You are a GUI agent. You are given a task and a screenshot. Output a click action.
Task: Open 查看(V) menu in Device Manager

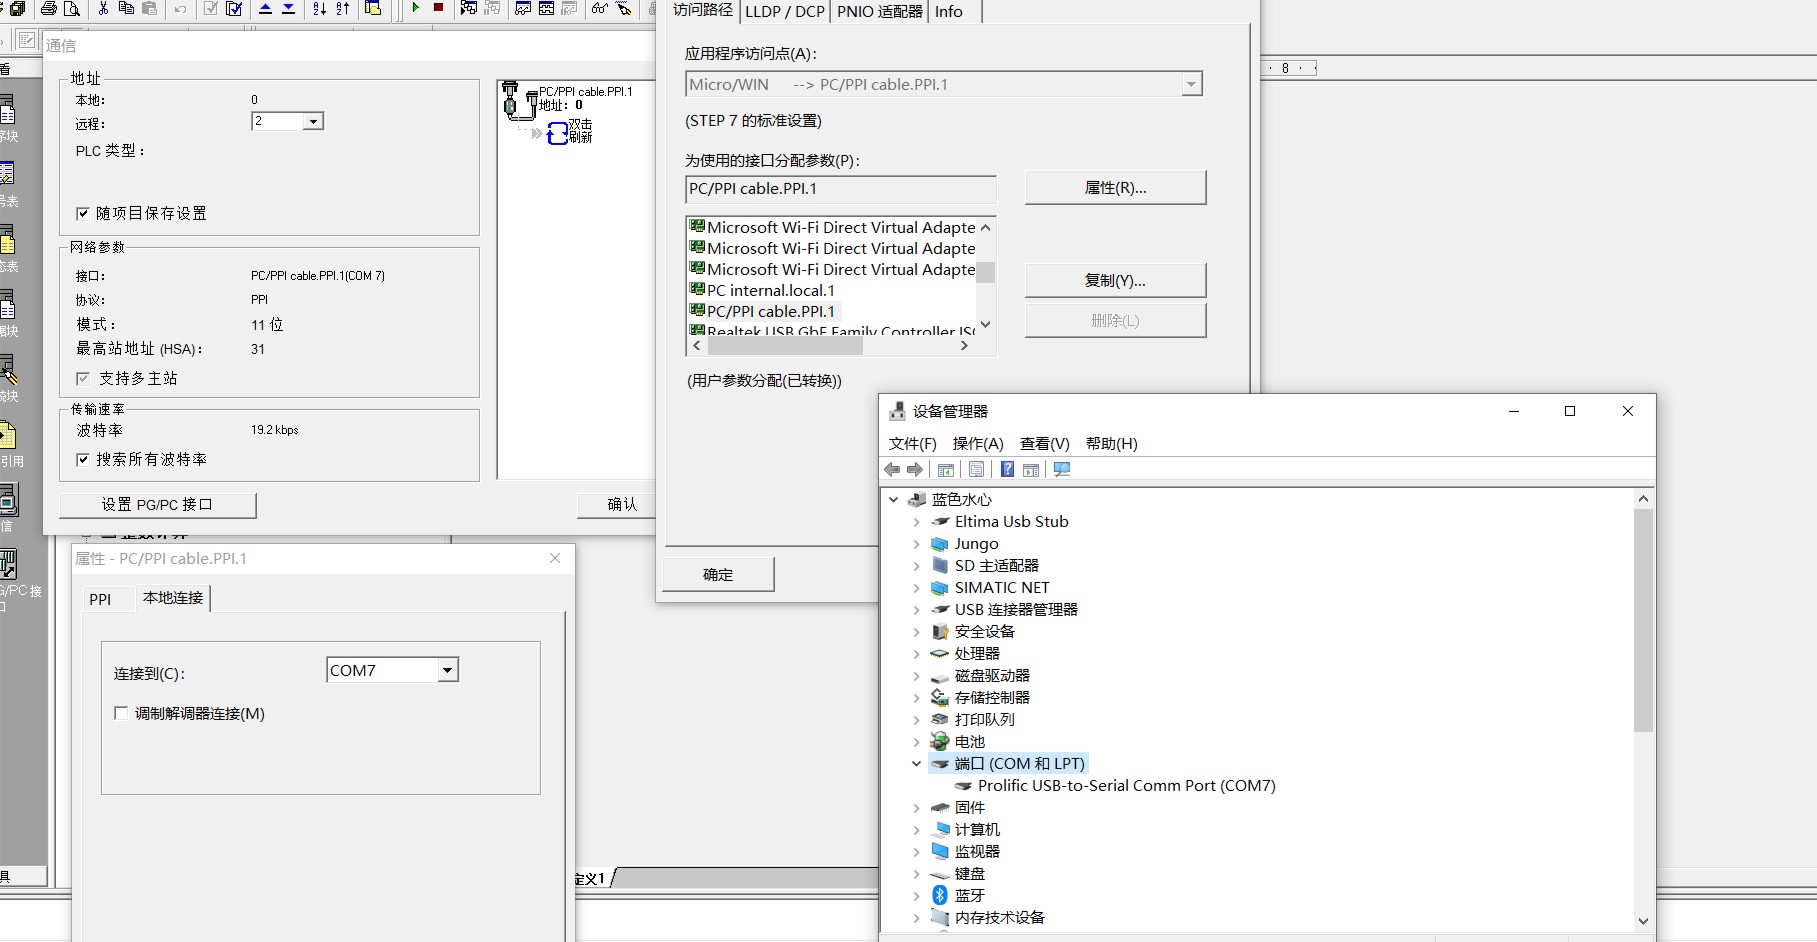[1044, 443]
